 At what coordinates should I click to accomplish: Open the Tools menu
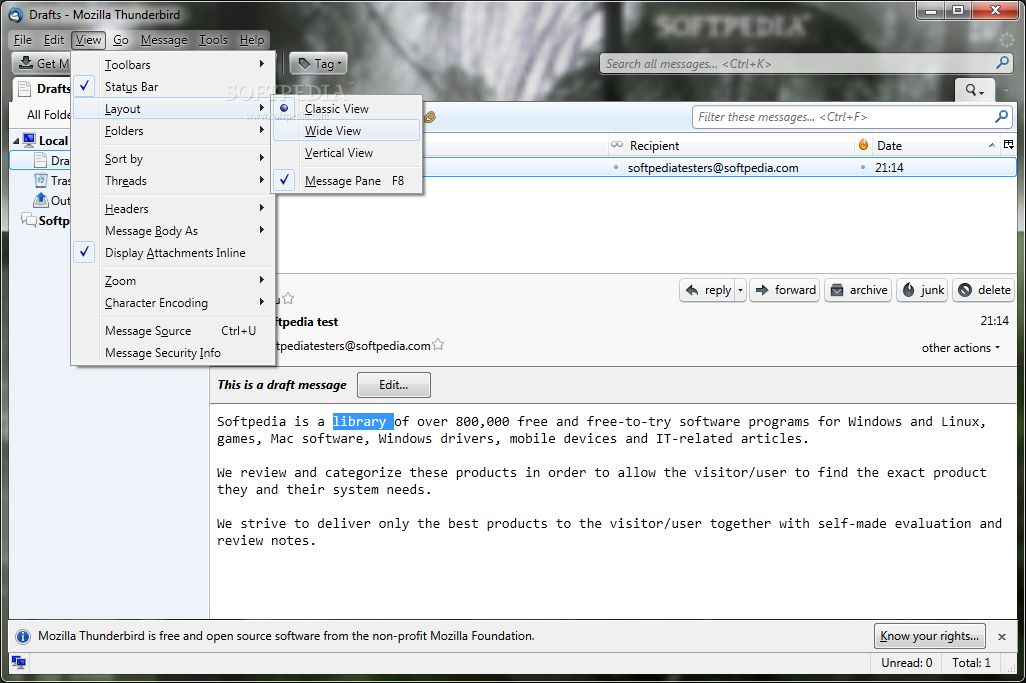[x=213, y=40]
